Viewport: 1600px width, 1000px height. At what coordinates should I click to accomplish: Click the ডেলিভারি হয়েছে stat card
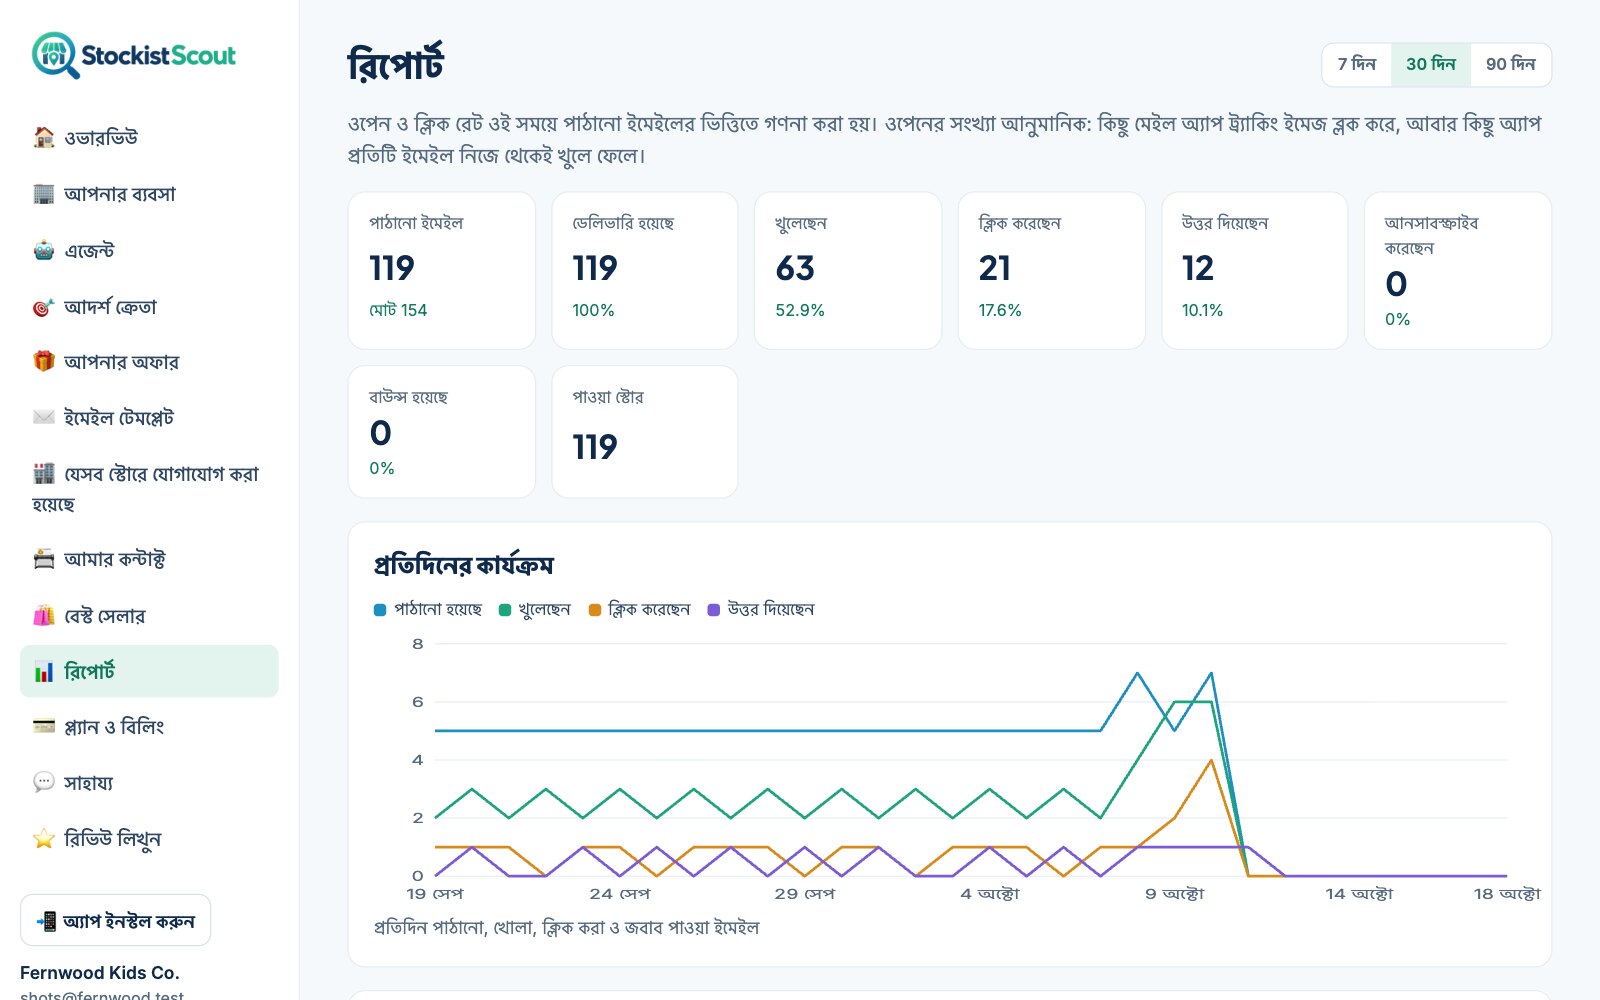coord(645,270)
